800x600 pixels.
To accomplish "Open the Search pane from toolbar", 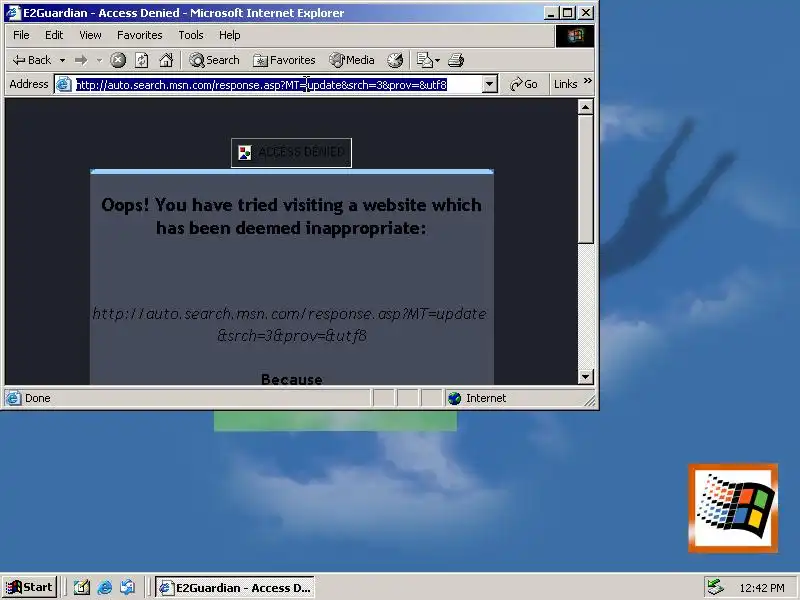I will pyautogui.click(x=214, y=60).
